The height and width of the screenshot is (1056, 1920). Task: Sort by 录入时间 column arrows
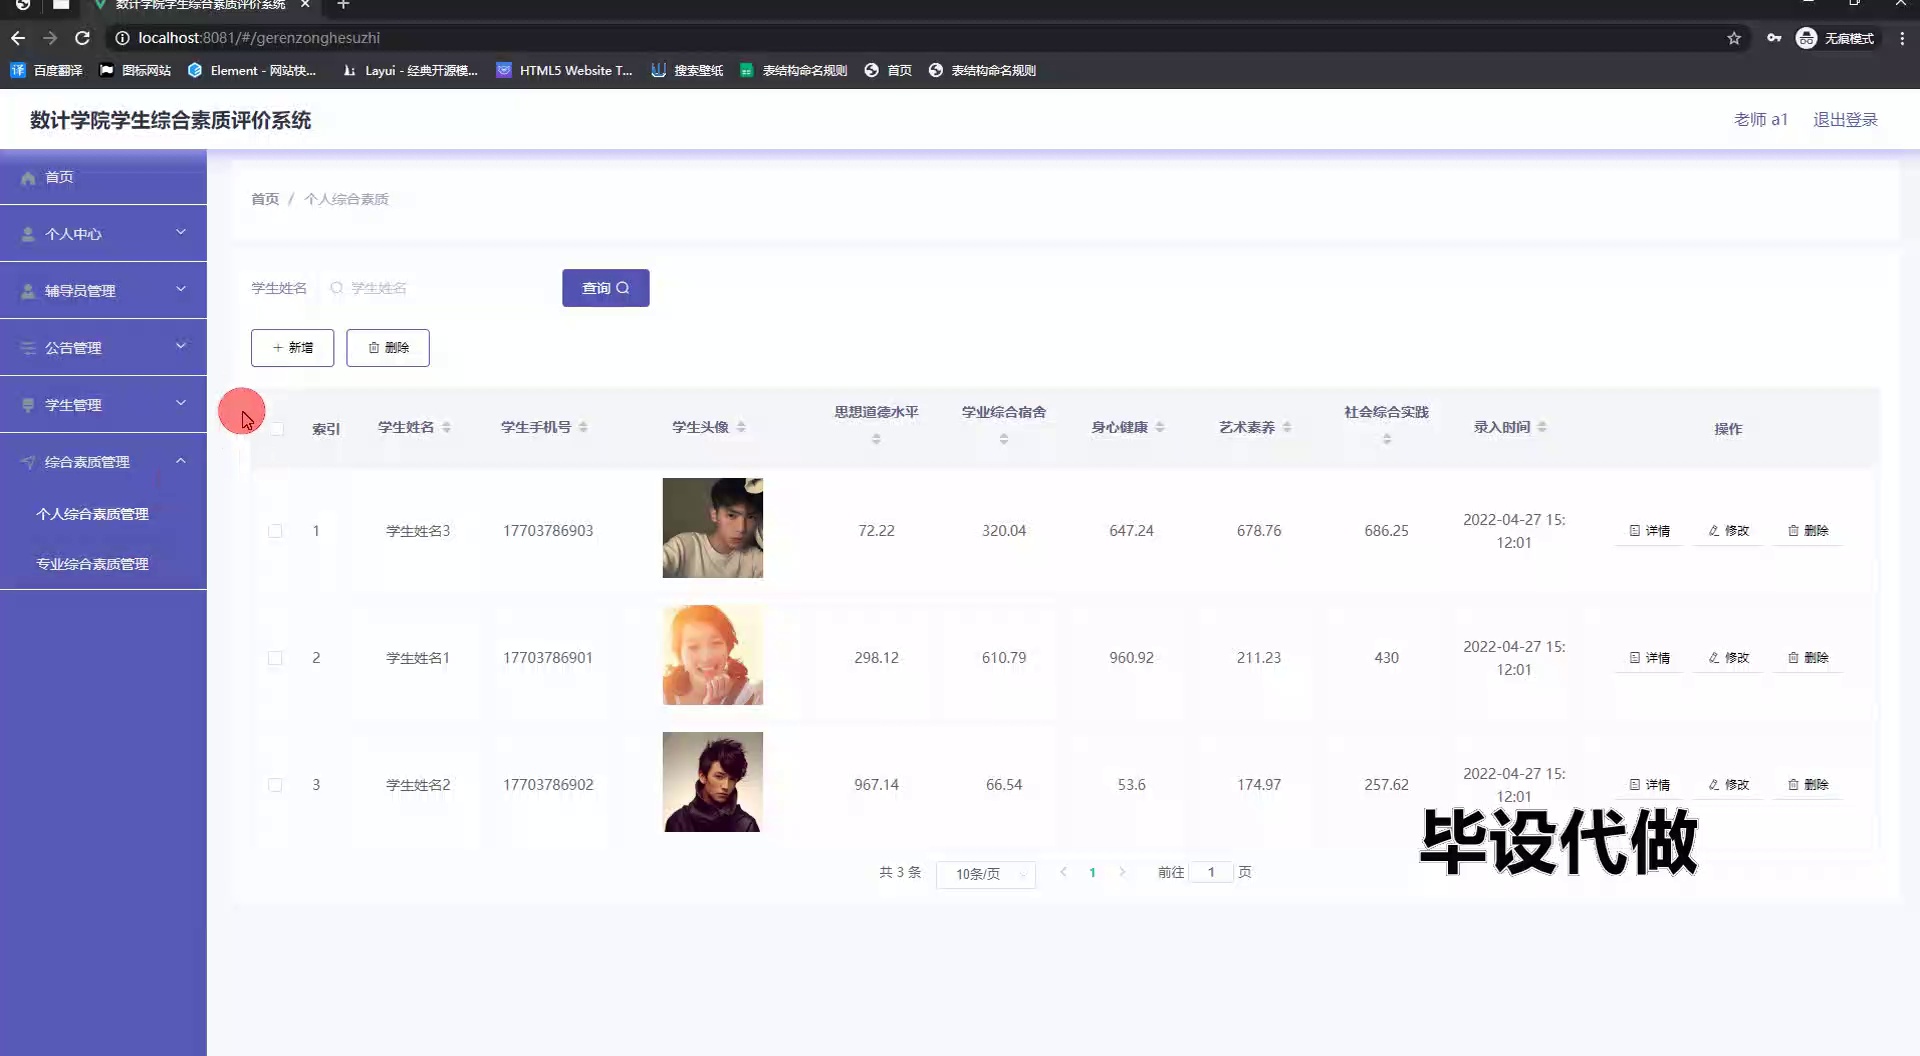pyautogui.click(x=1542, y=427)
